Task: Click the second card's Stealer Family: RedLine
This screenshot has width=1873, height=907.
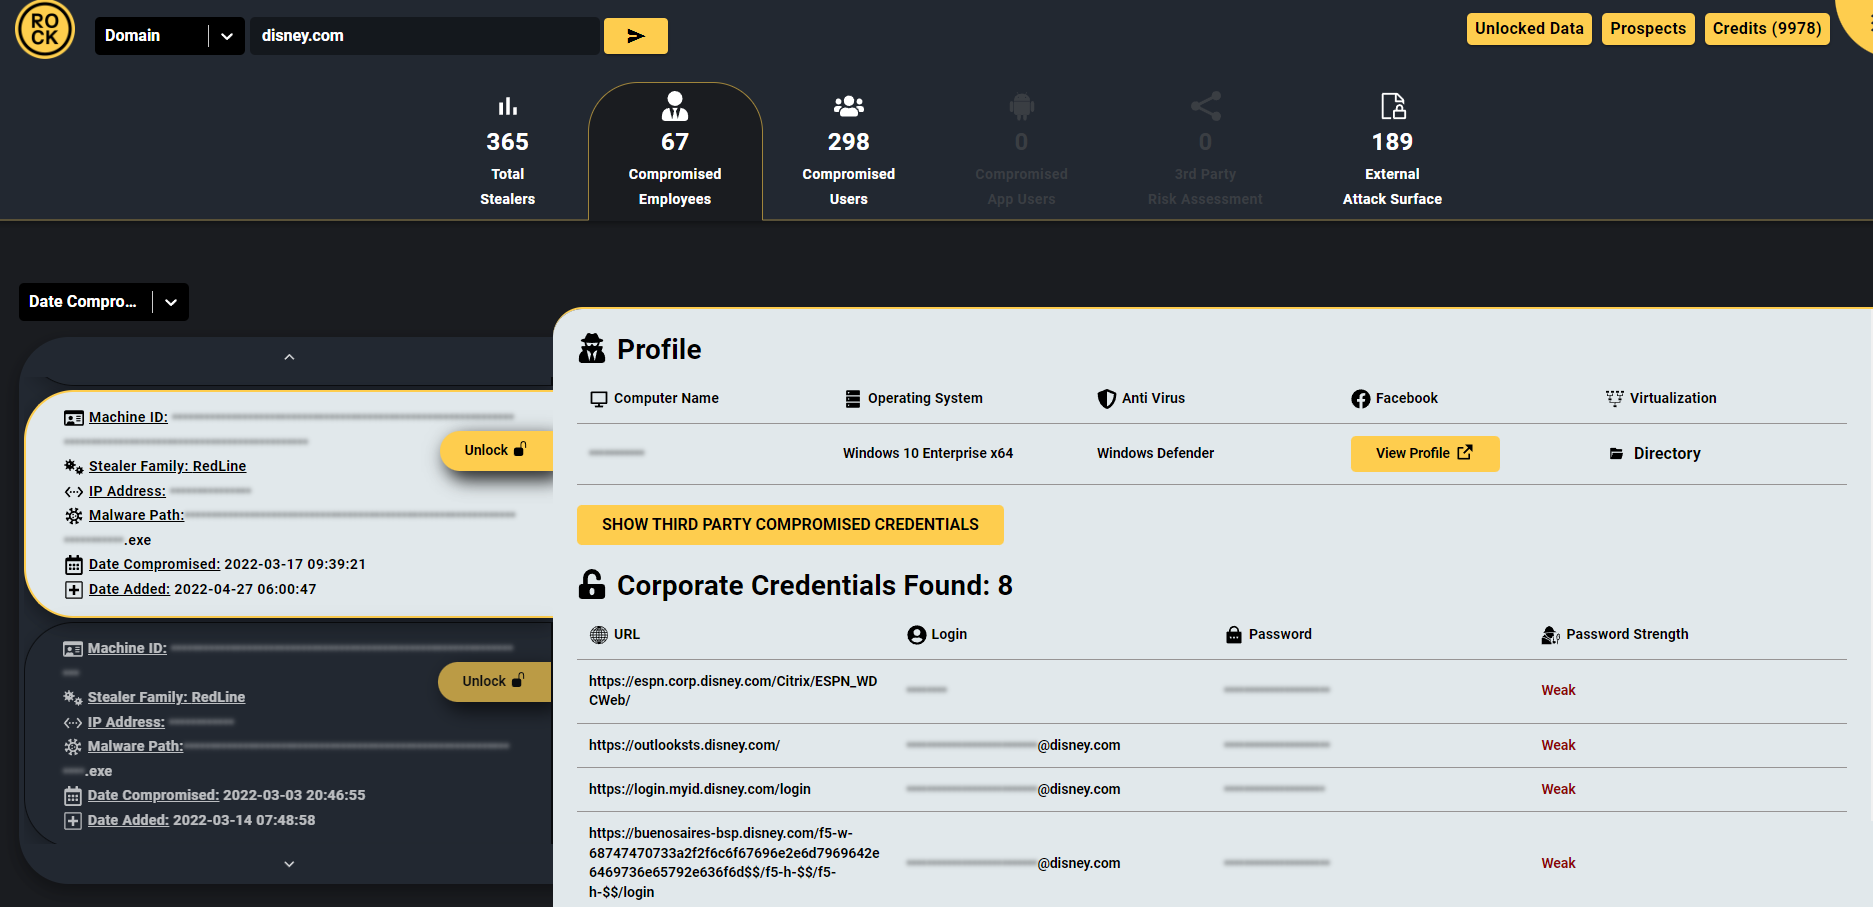Action: 166,698
